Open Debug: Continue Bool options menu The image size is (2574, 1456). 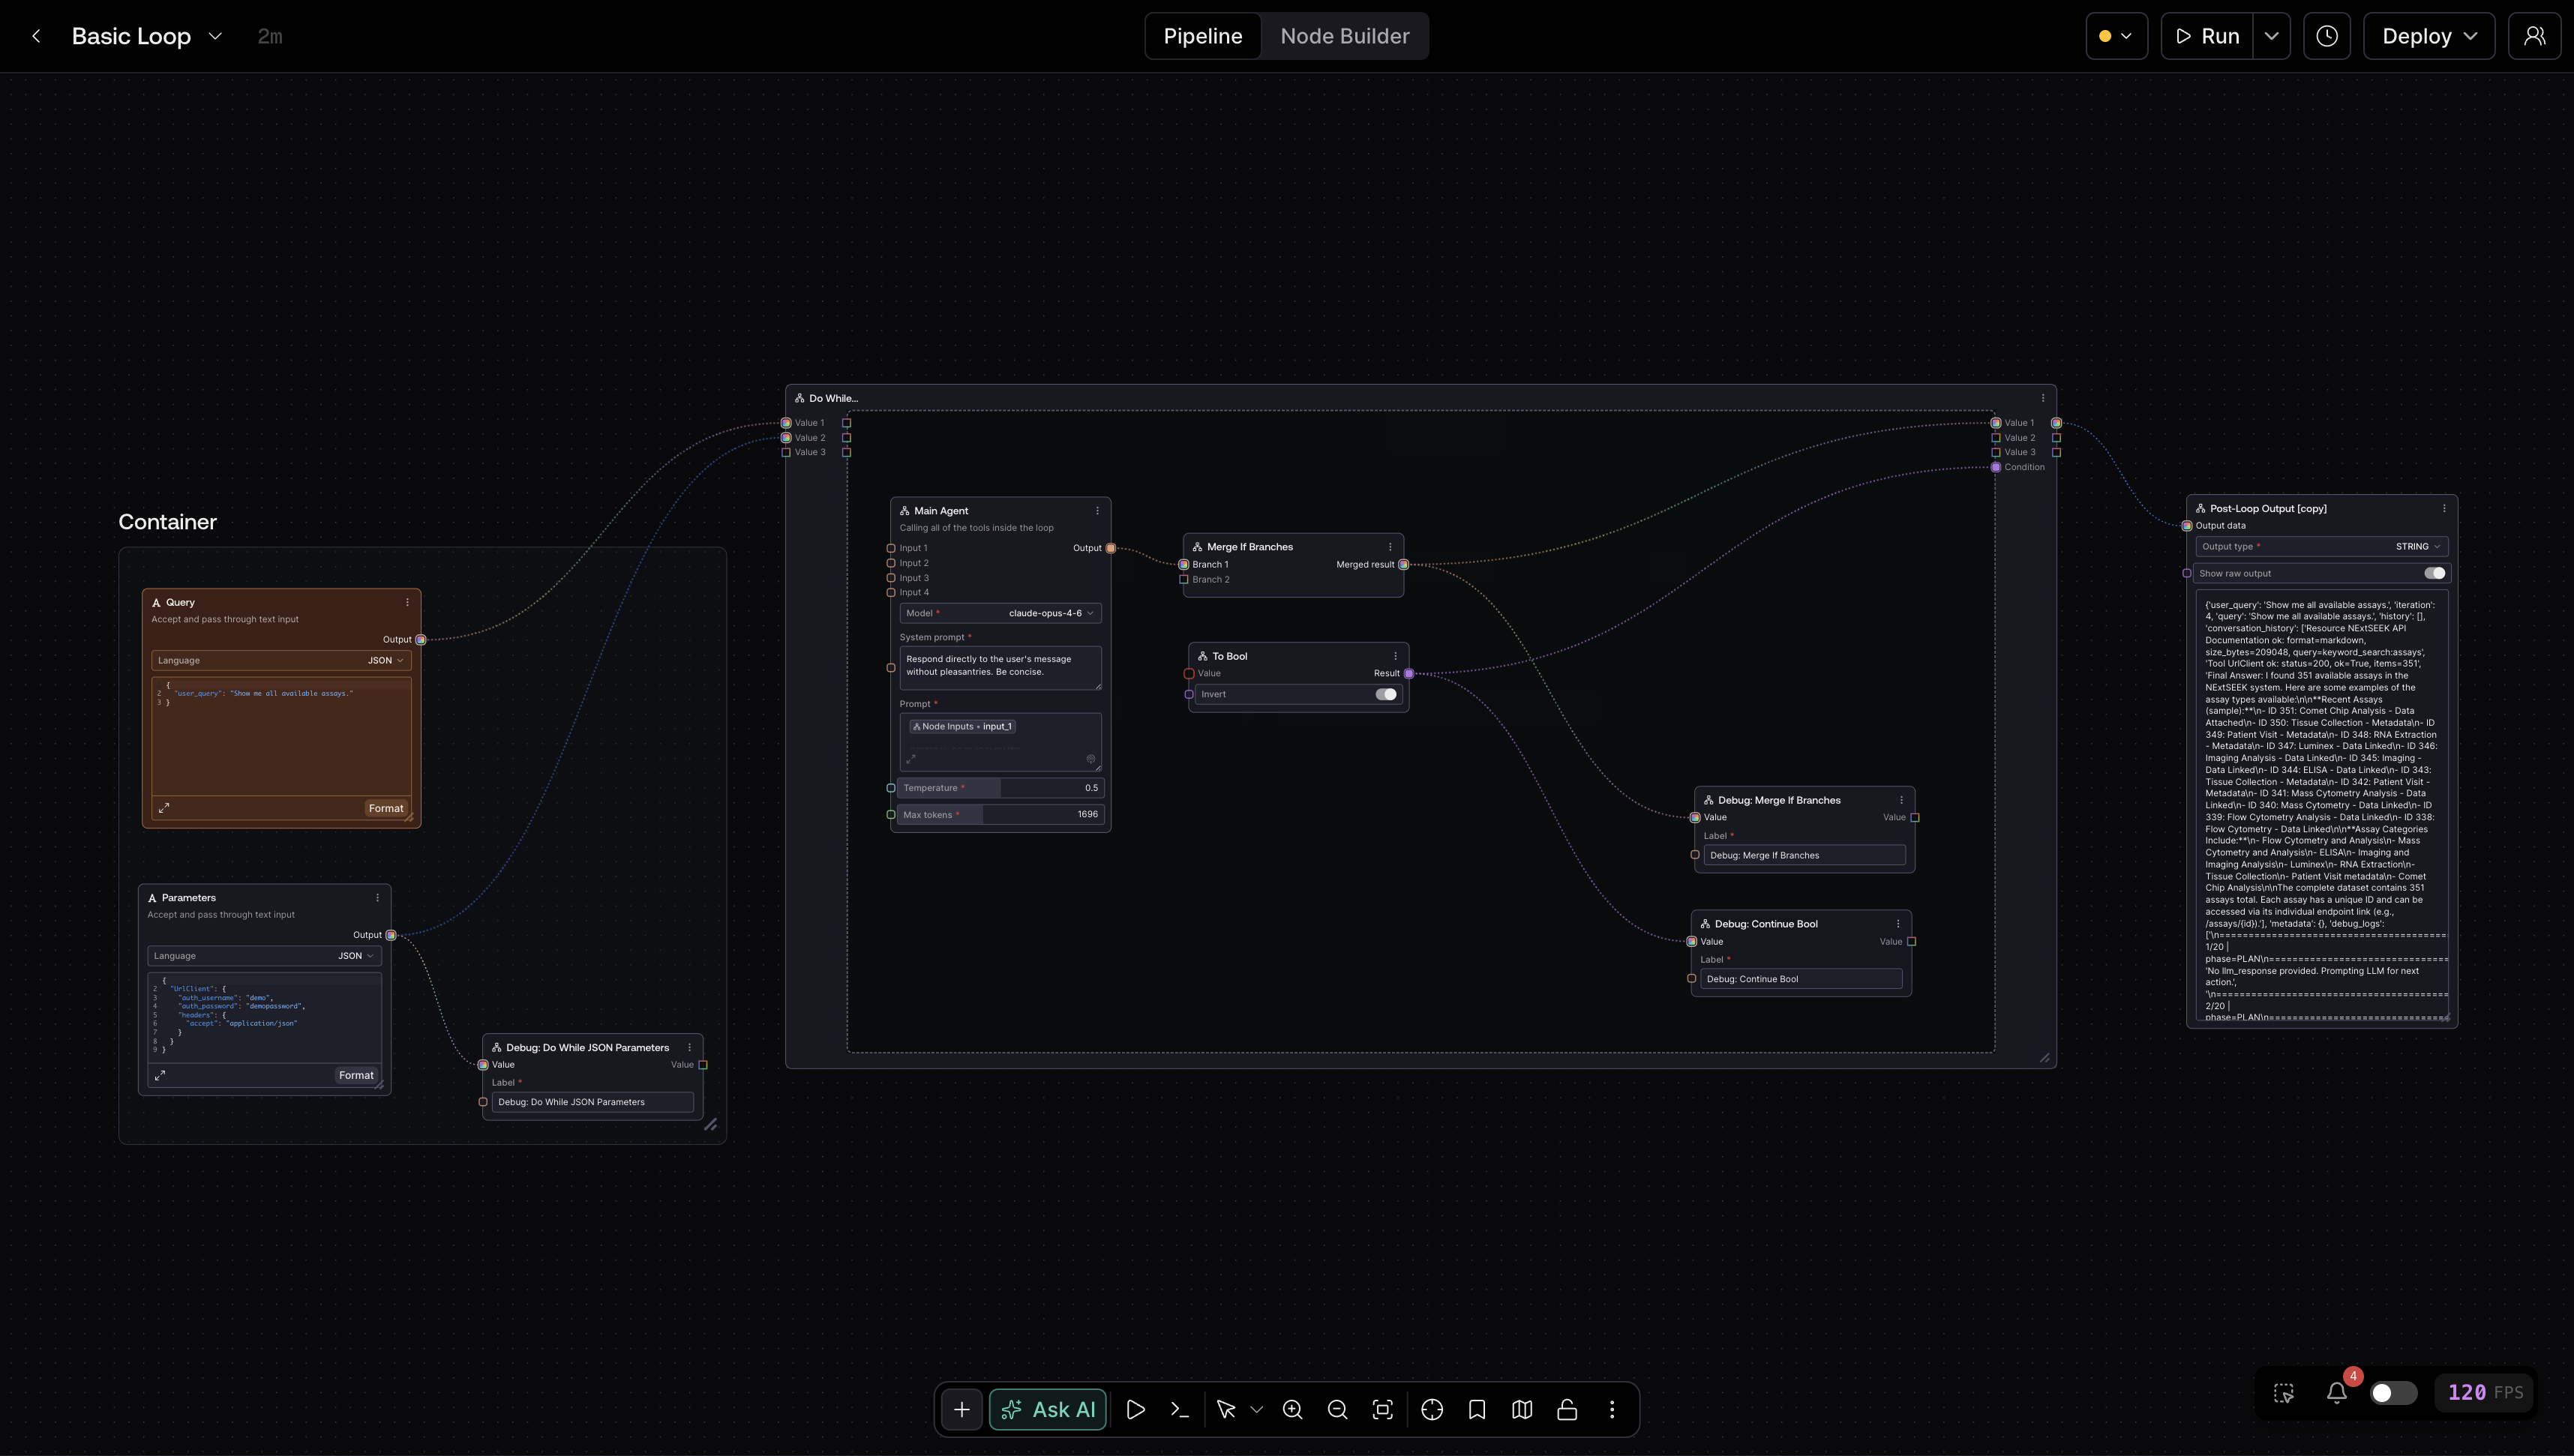click(x=1898, y=924)
